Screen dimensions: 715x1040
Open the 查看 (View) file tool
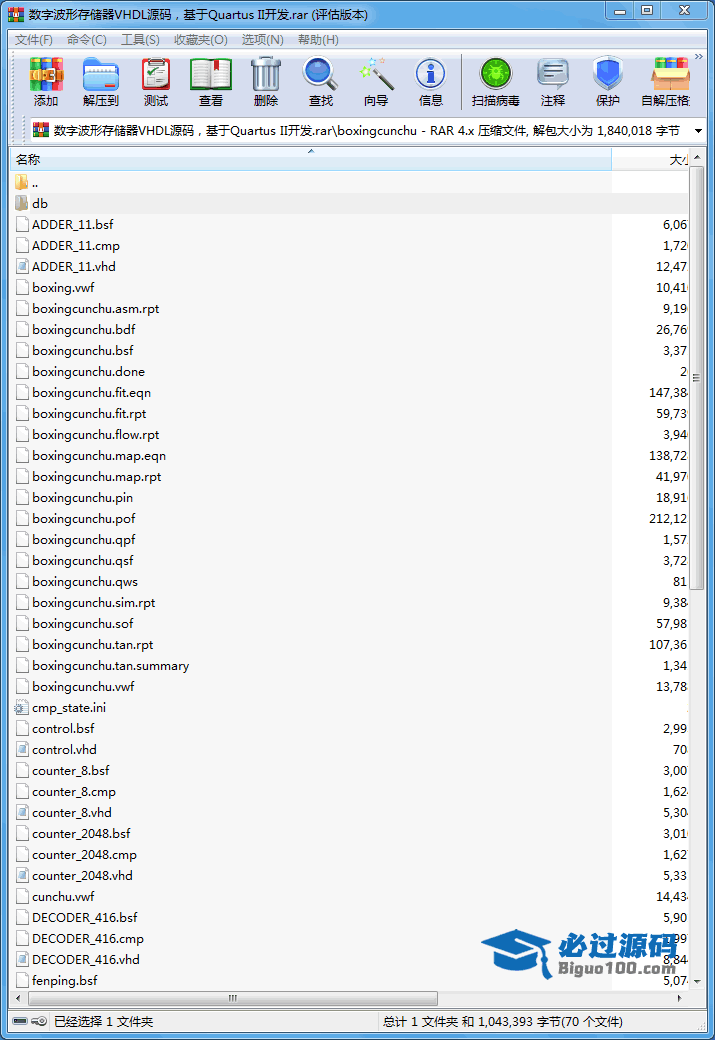coord(211,82)
